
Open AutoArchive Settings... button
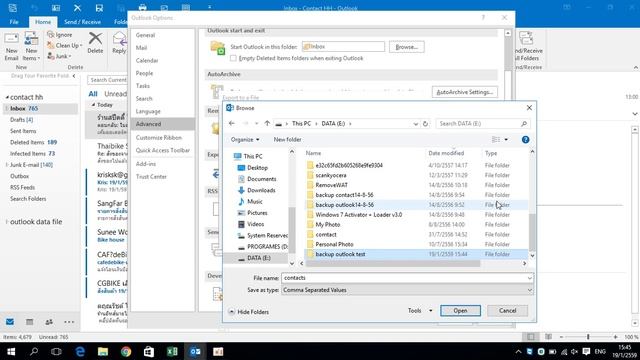464,92
